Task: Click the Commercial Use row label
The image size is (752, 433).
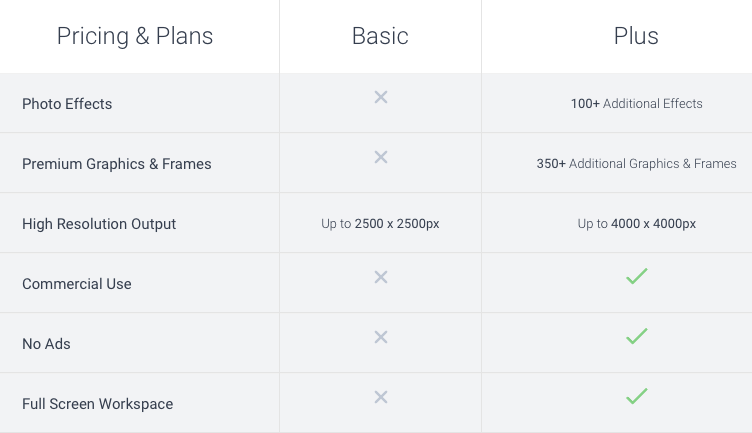Action: [77, 284]
